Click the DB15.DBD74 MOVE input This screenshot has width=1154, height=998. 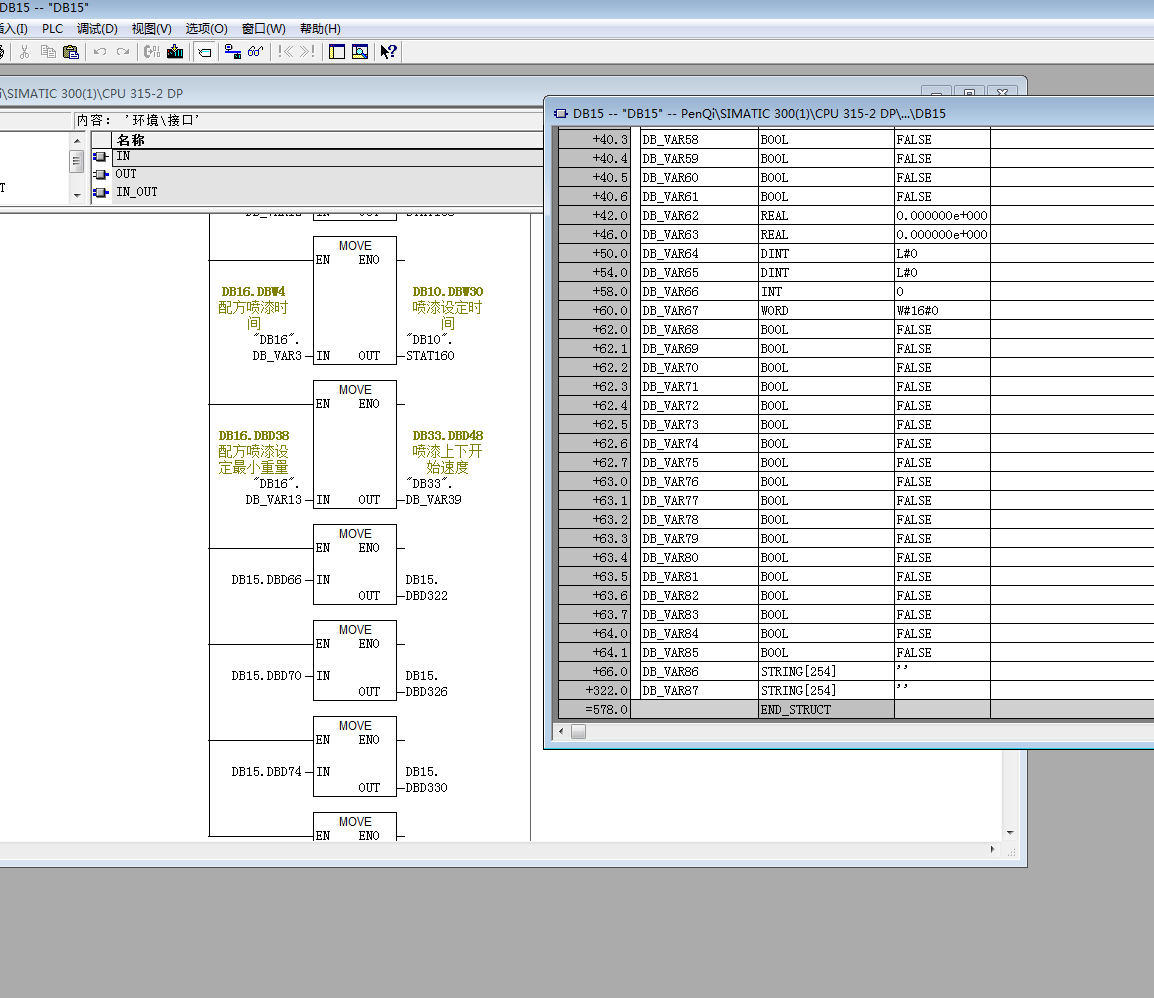click(266, 772)
